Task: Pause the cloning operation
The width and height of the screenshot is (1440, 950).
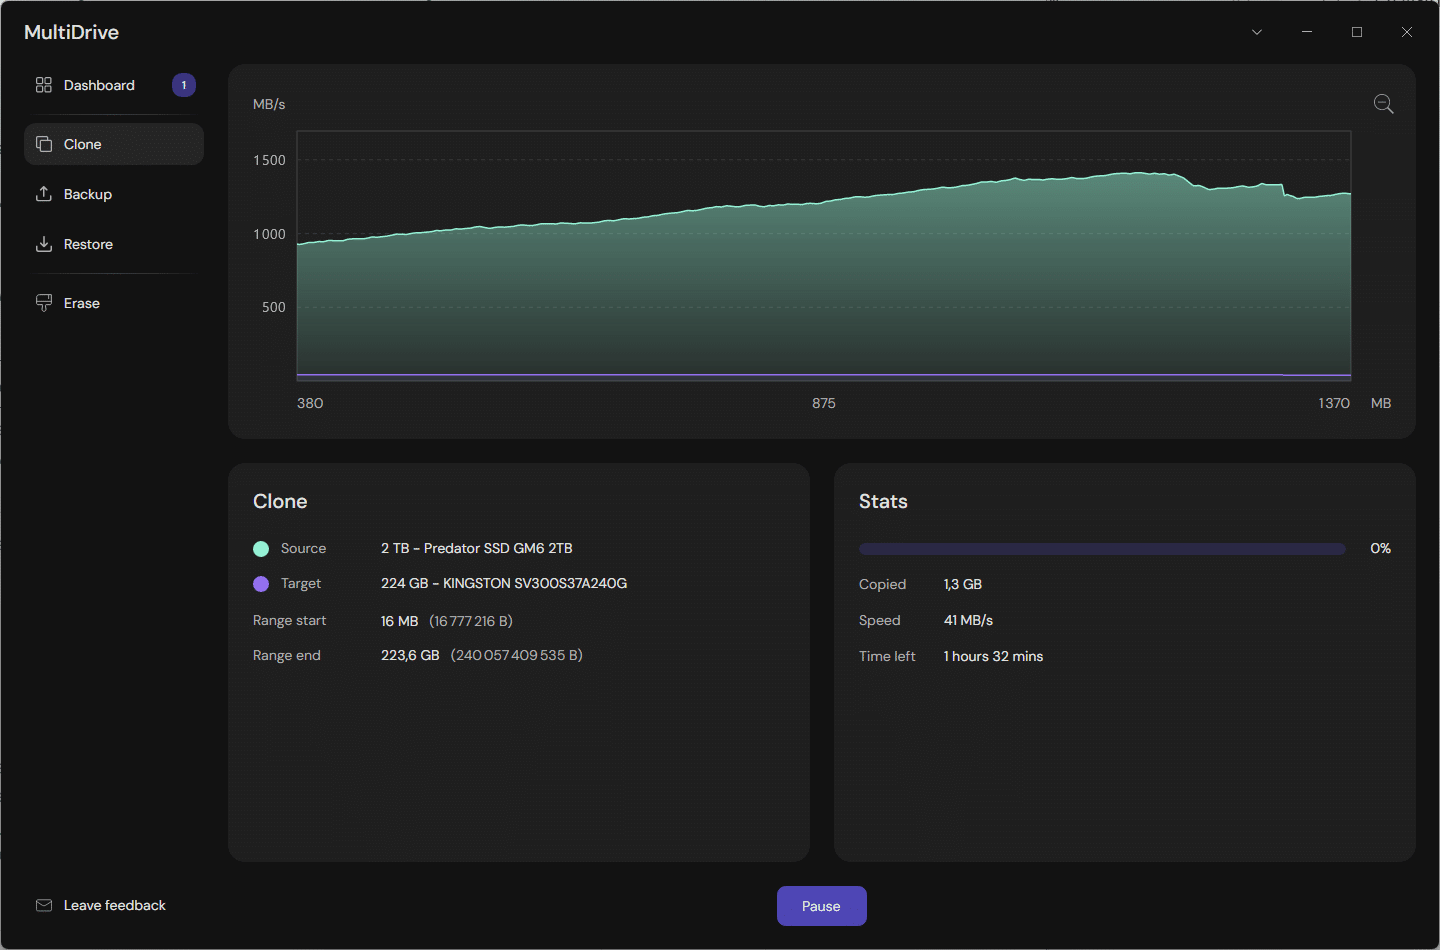Action: [822, 906]
